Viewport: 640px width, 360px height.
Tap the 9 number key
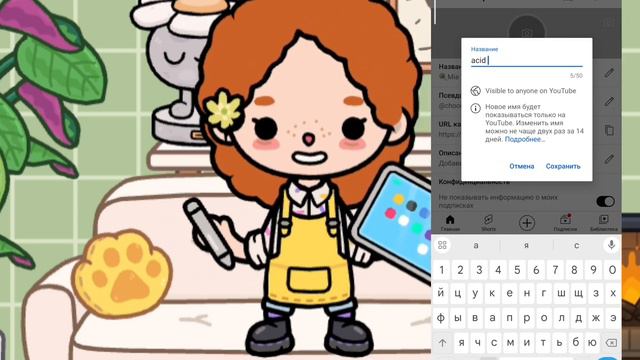tap(593, 270)
